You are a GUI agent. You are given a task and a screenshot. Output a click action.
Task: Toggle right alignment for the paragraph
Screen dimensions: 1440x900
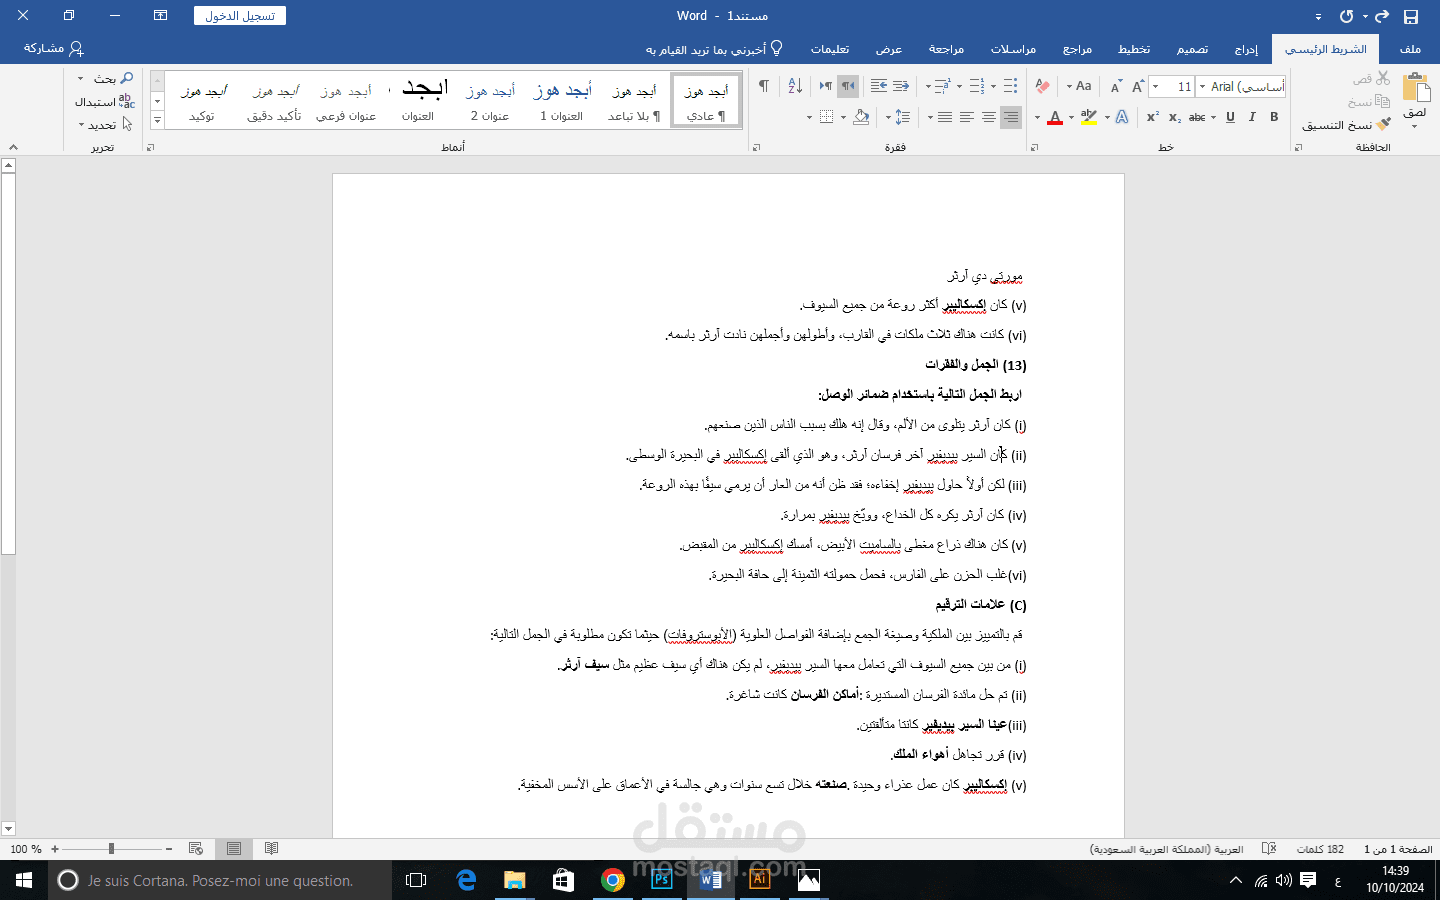tap(1011, 117)
